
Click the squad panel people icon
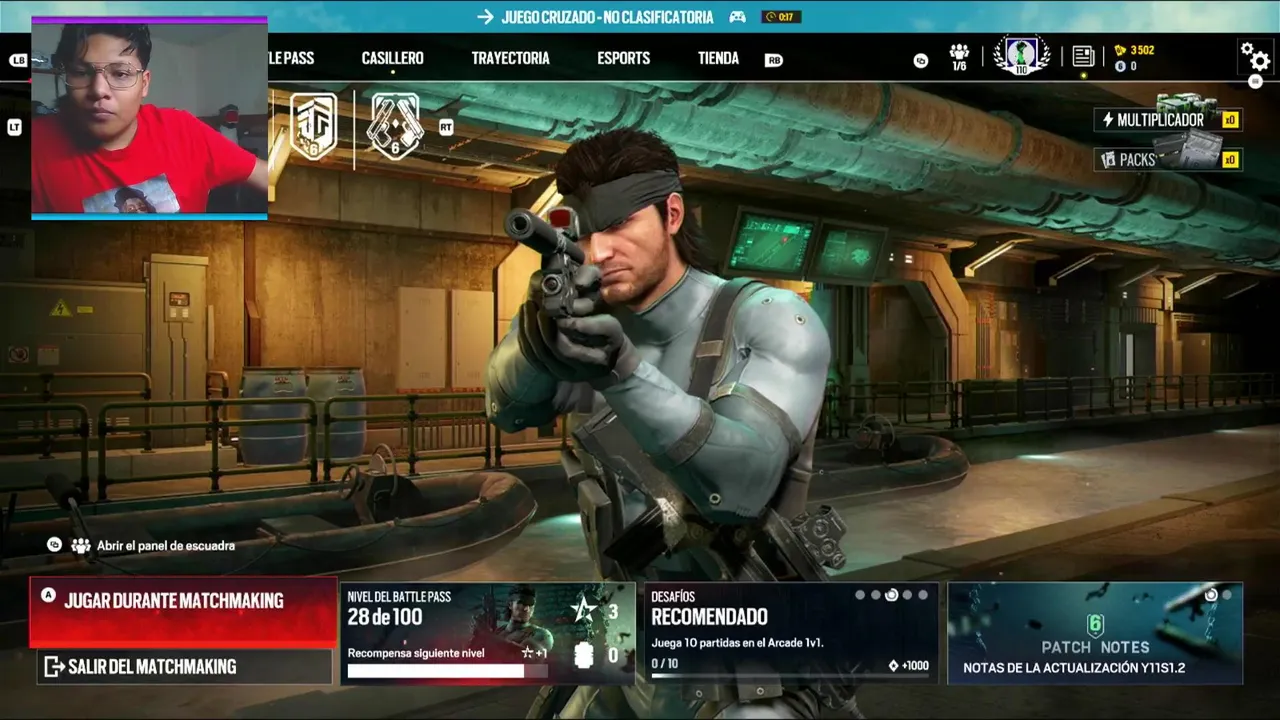pyautogui.click(x=81, y=546)
